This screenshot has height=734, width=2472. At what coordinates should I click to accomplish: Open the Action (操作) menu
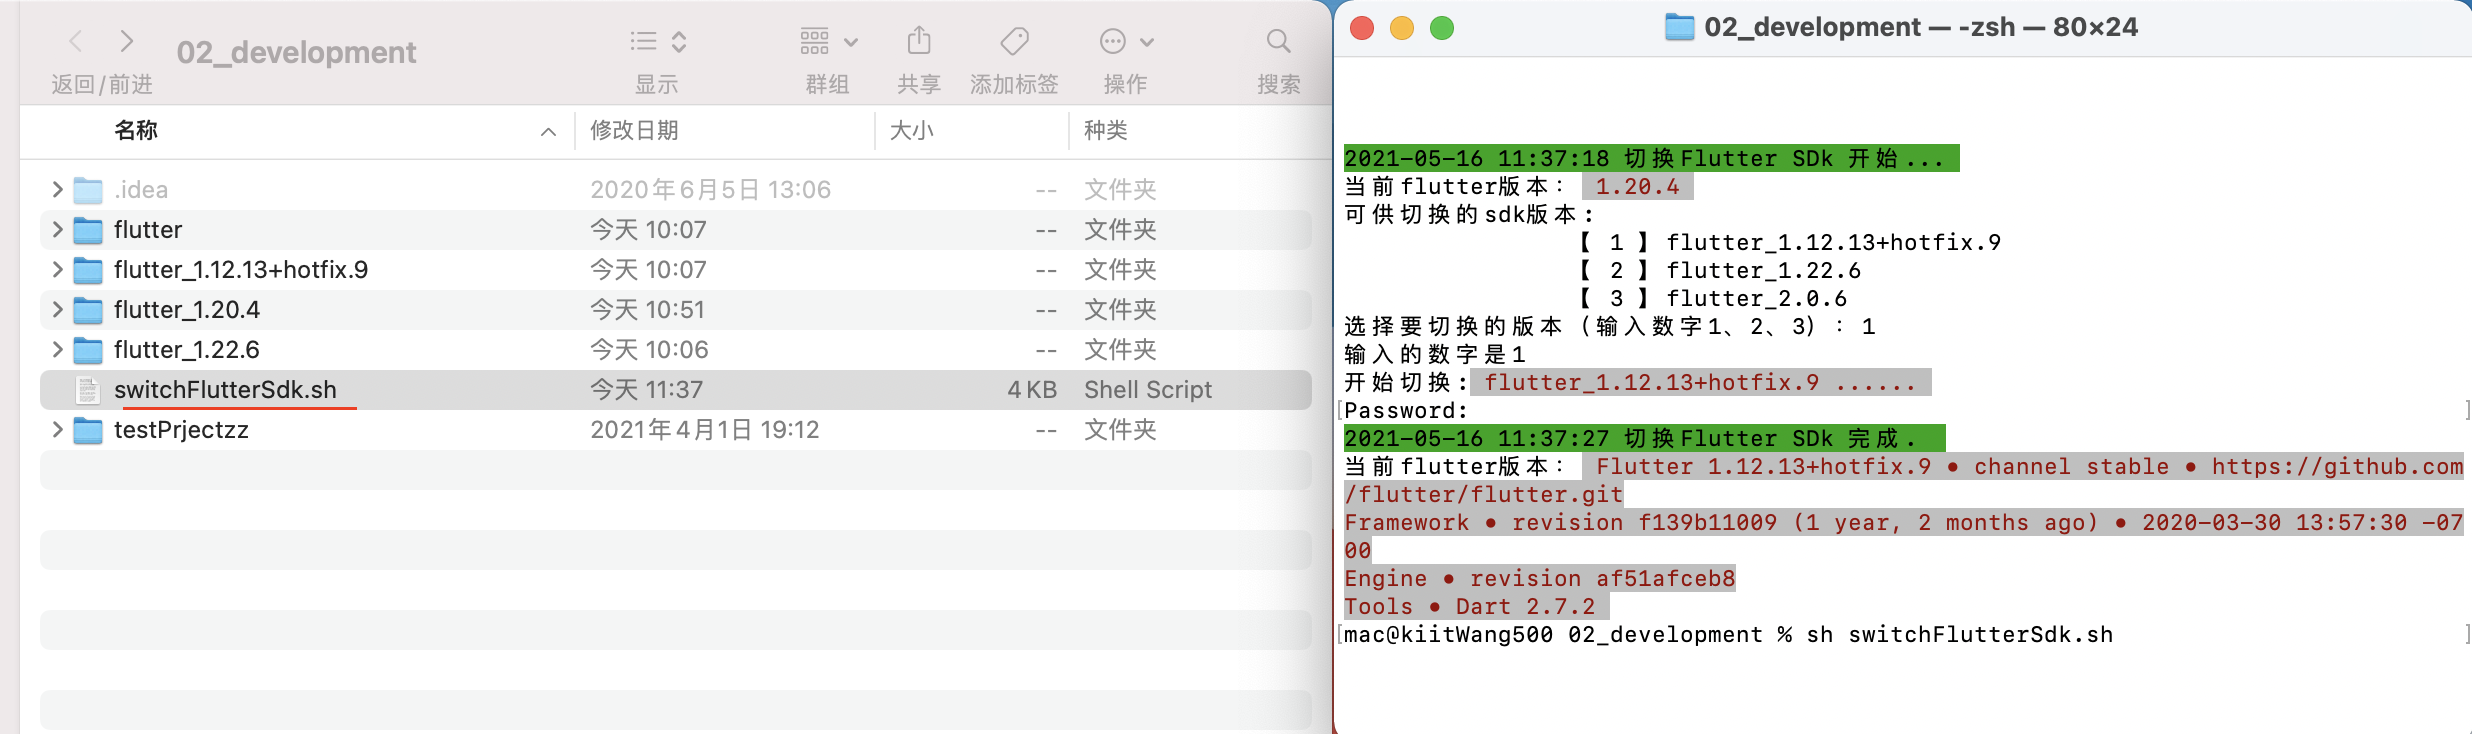(x=1127, y=41)
